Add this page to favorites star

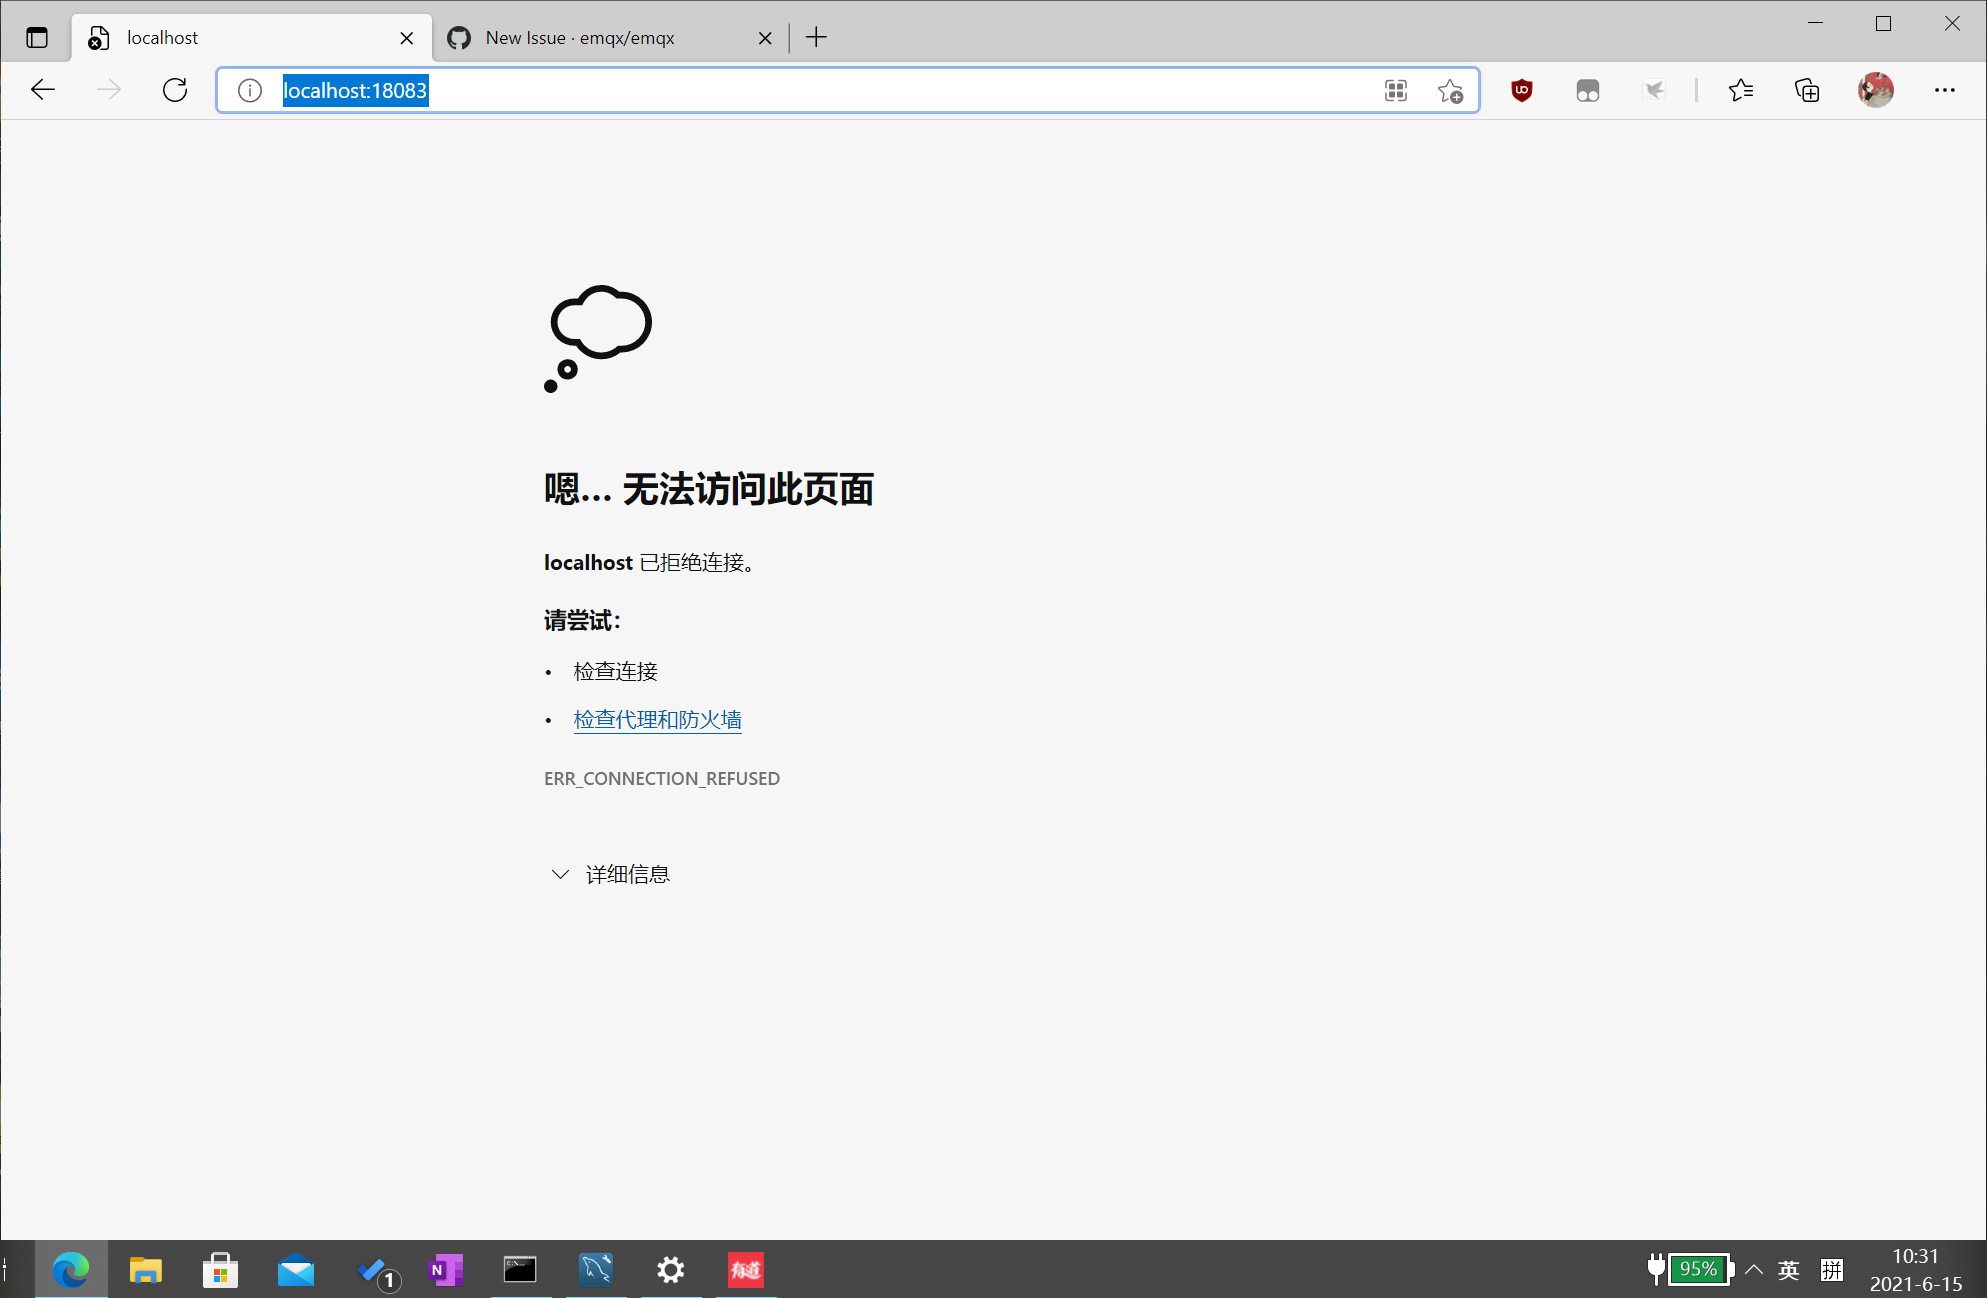click(x=1450, y=91)
